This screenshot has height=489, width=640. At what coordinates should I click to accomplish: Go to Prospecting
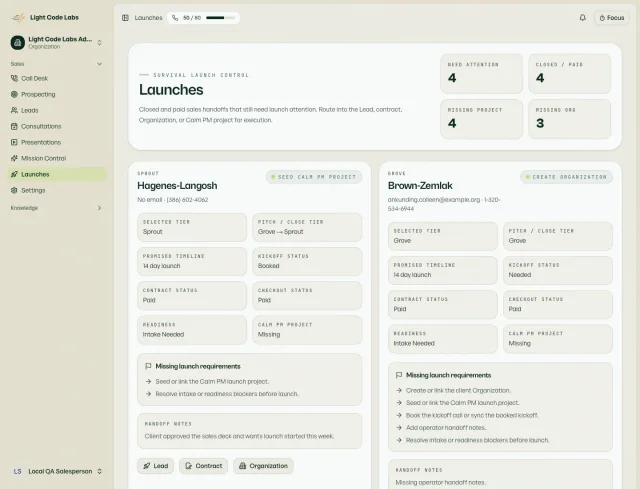[57, 94]
